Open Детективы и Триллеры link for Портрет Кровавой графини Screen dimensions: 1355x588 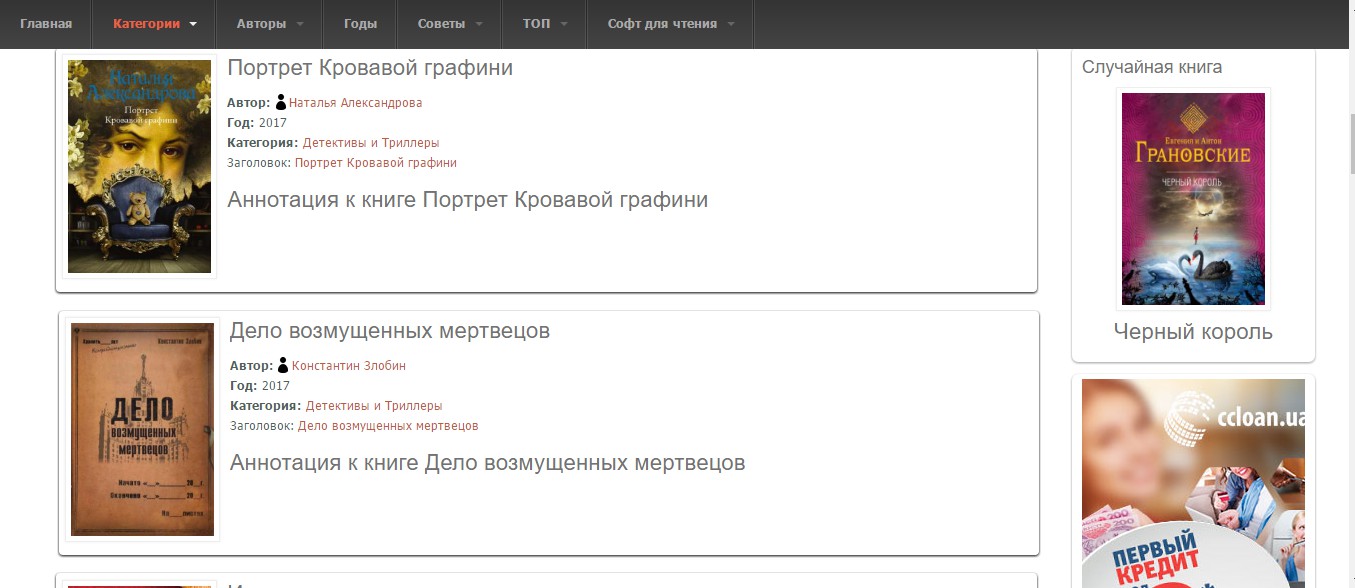pyautogui.click(x=371, y=143)
